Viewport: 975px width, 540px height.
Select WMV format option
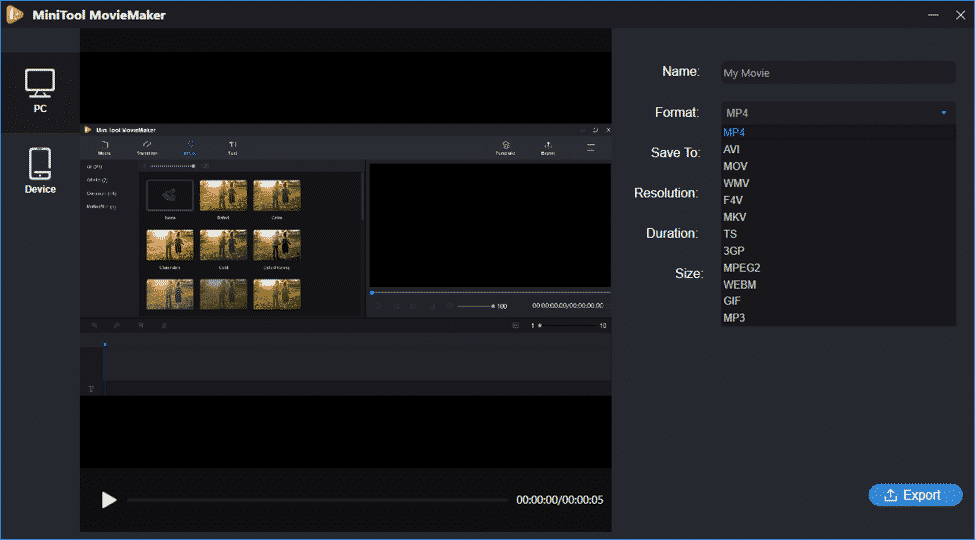click(x=838, y=183)
